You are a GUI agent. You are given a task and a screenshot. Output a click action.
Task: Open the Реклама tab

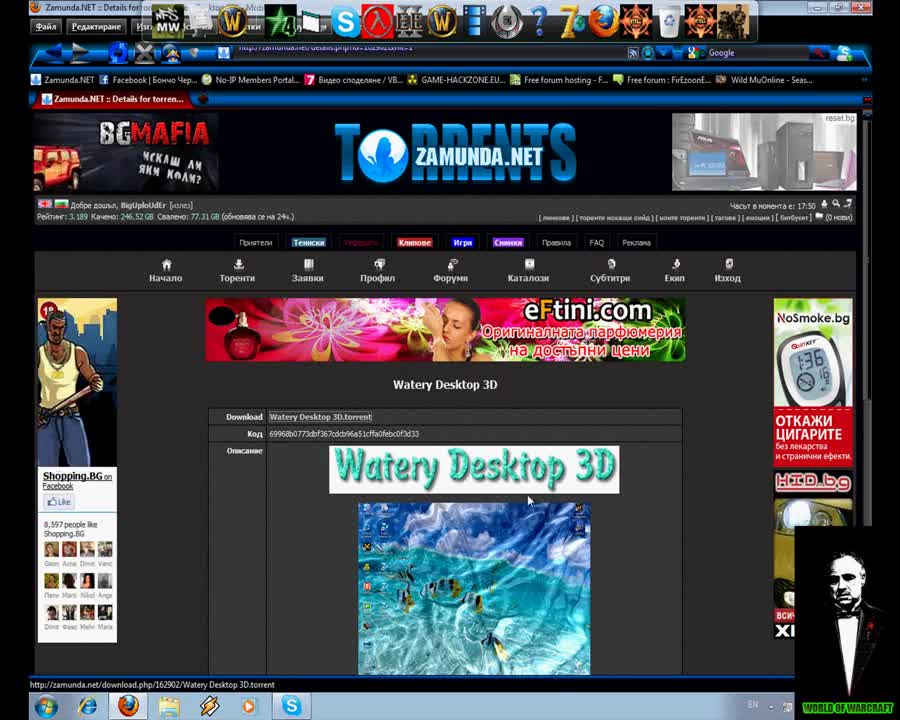click(x=636, y=242)
